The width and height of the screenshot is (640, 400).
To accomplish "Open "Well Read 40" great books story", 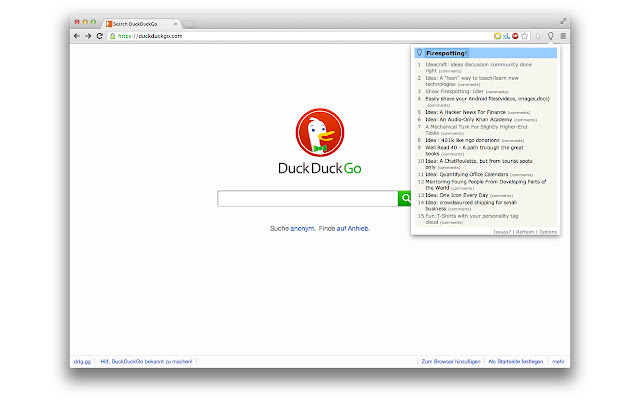I will pos(474,151).
